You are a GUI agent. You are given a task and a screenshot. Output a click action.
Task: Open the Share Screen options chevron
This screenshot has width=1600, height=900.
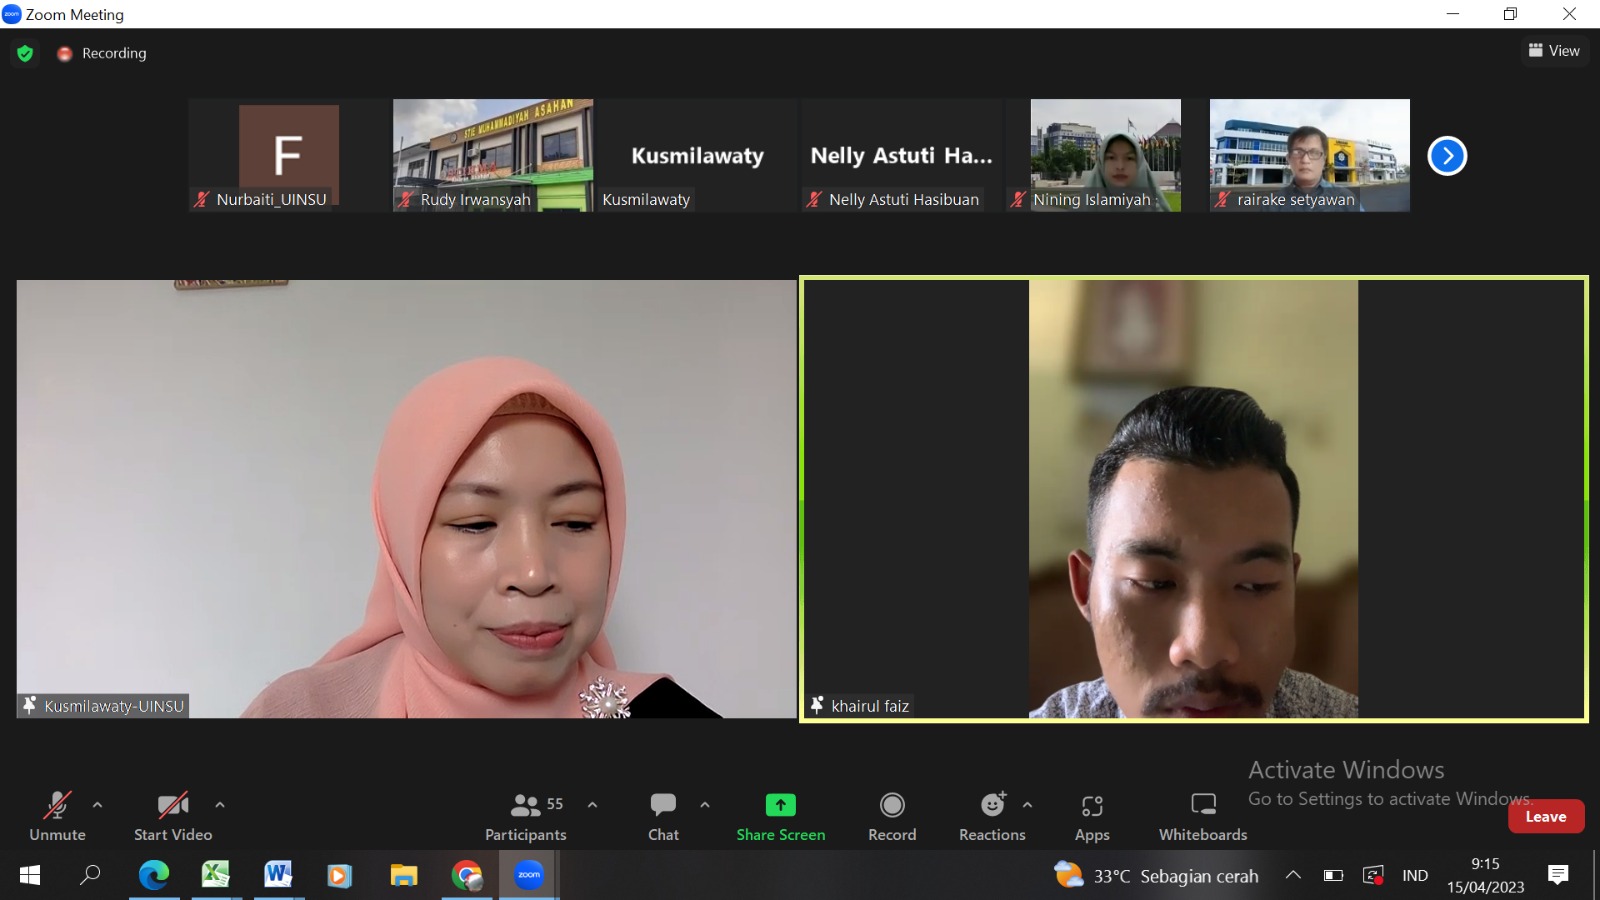click(x=705, y=804)
